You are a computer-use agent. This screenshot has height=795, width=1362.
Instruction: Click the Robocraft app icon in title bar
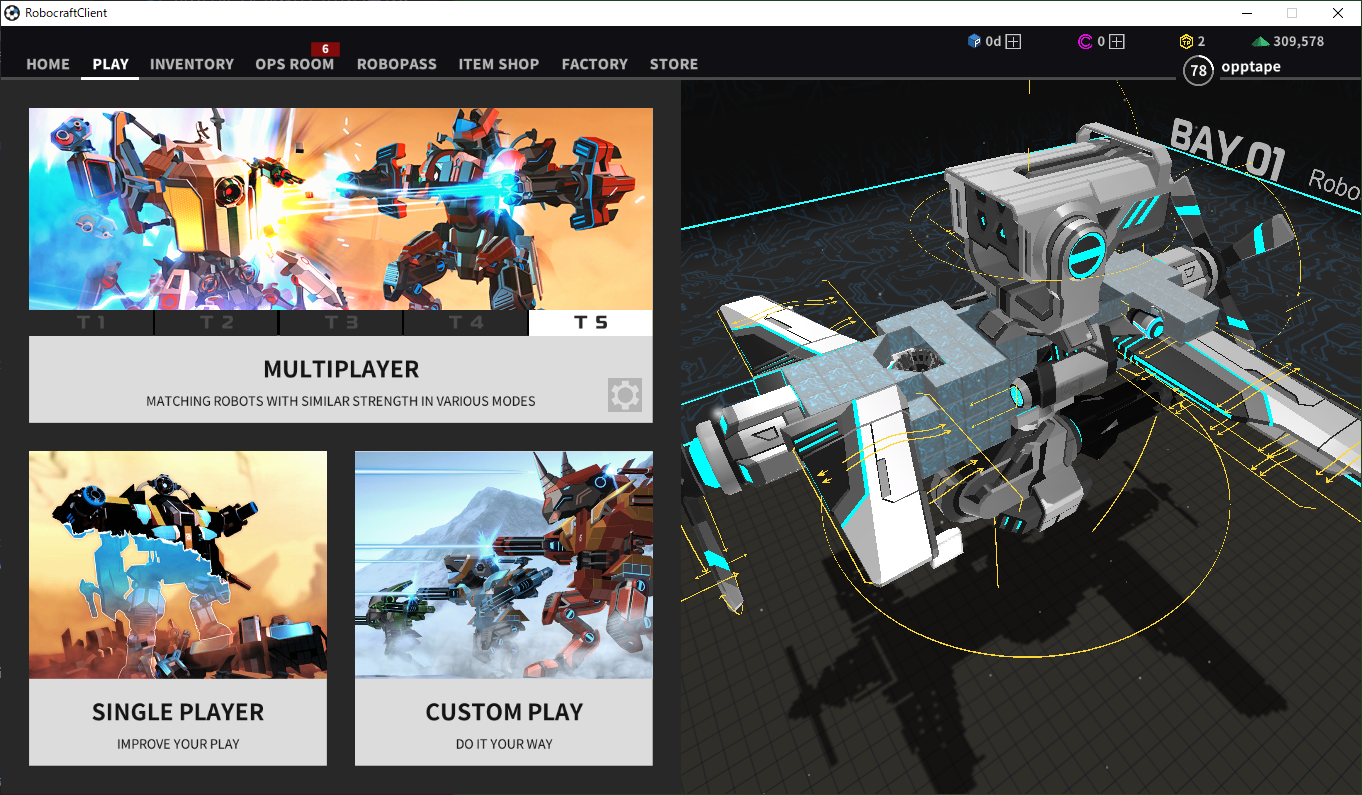[13, 13]
